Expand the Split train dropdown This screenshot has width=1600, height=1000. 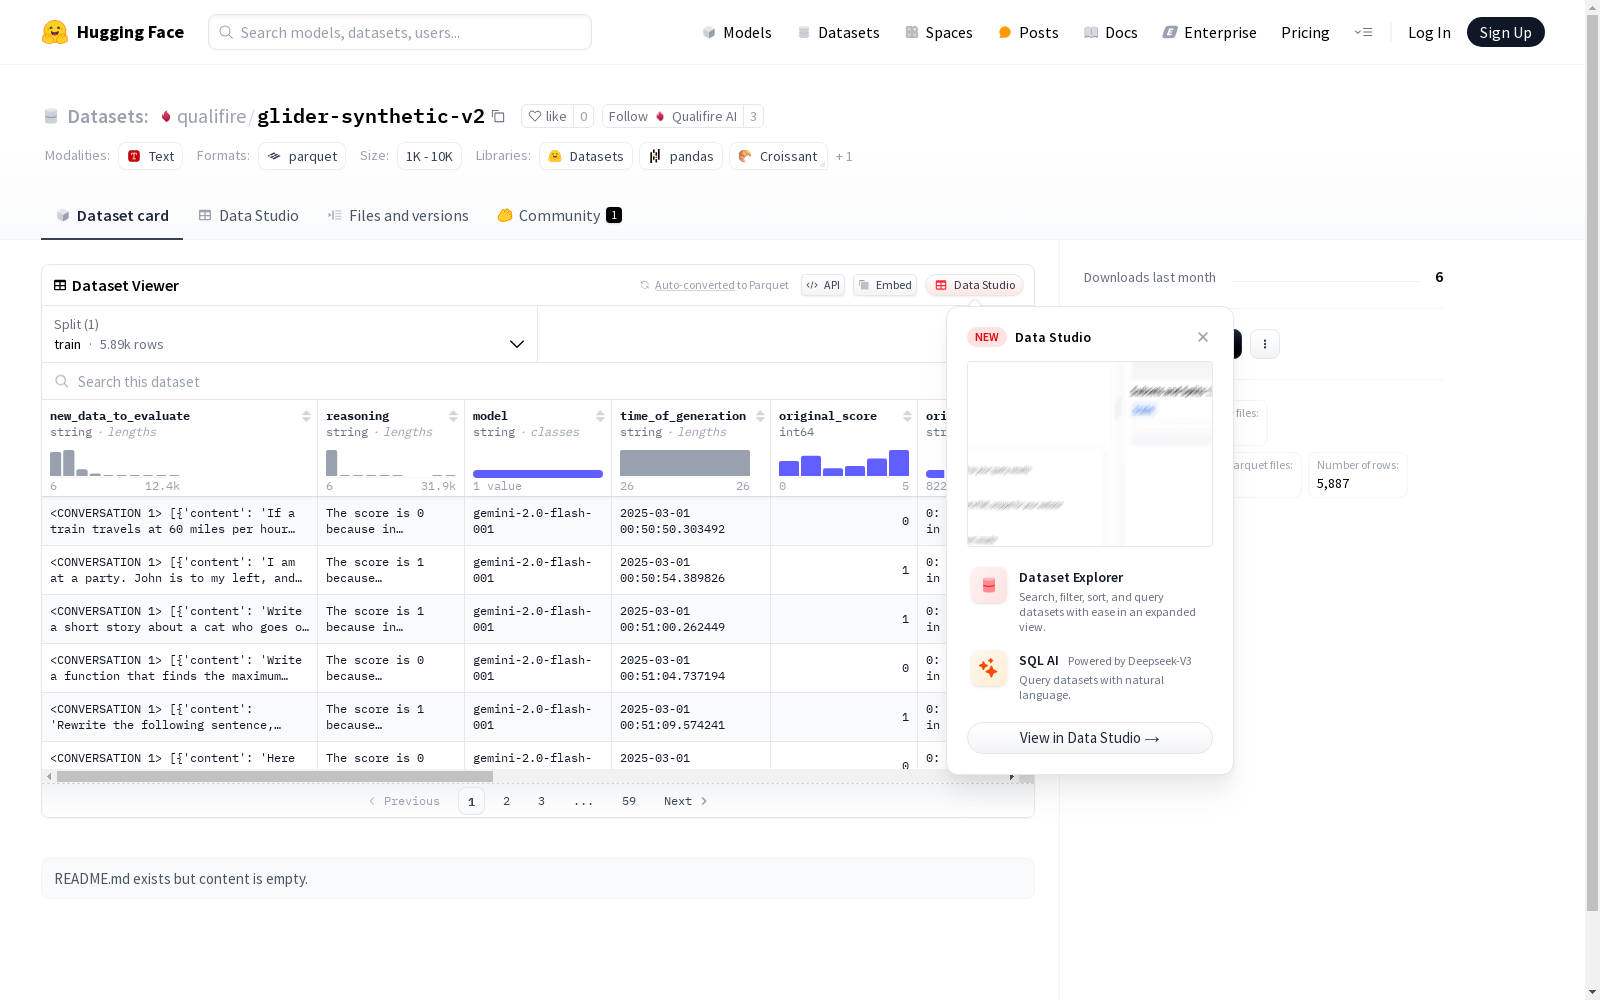click(x=290, y=334)
